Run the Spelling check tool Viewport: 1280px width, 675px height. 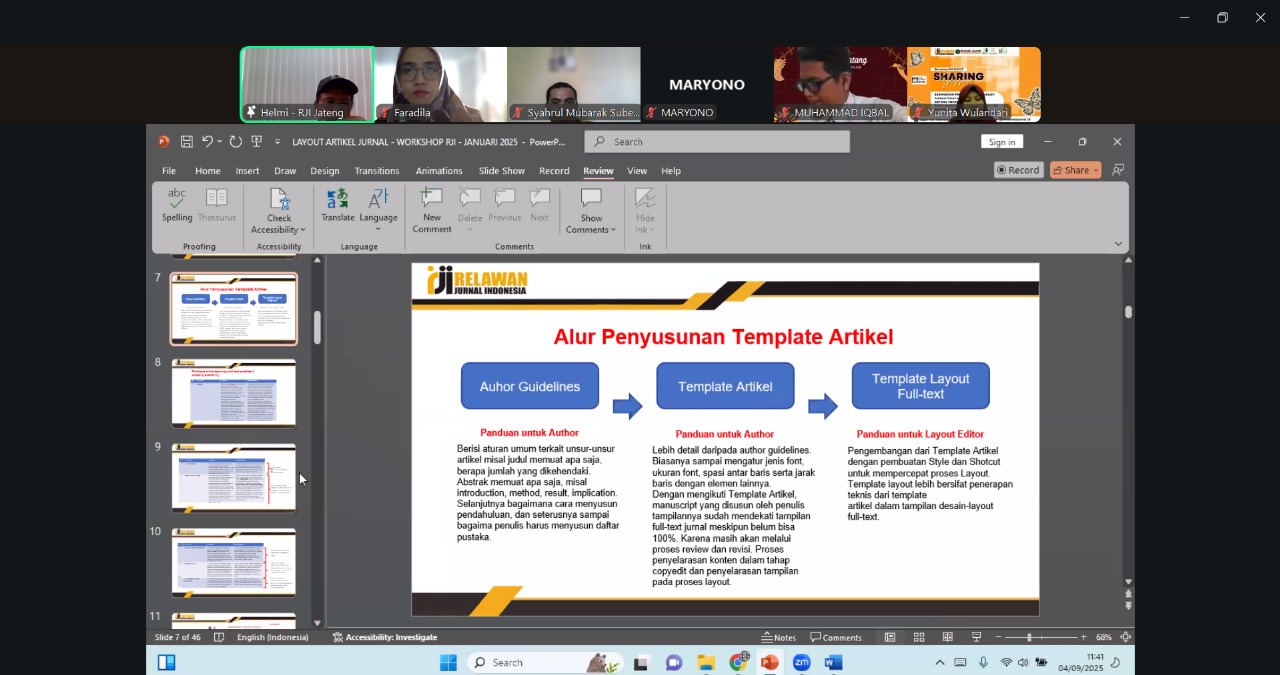tap(177, 205)
